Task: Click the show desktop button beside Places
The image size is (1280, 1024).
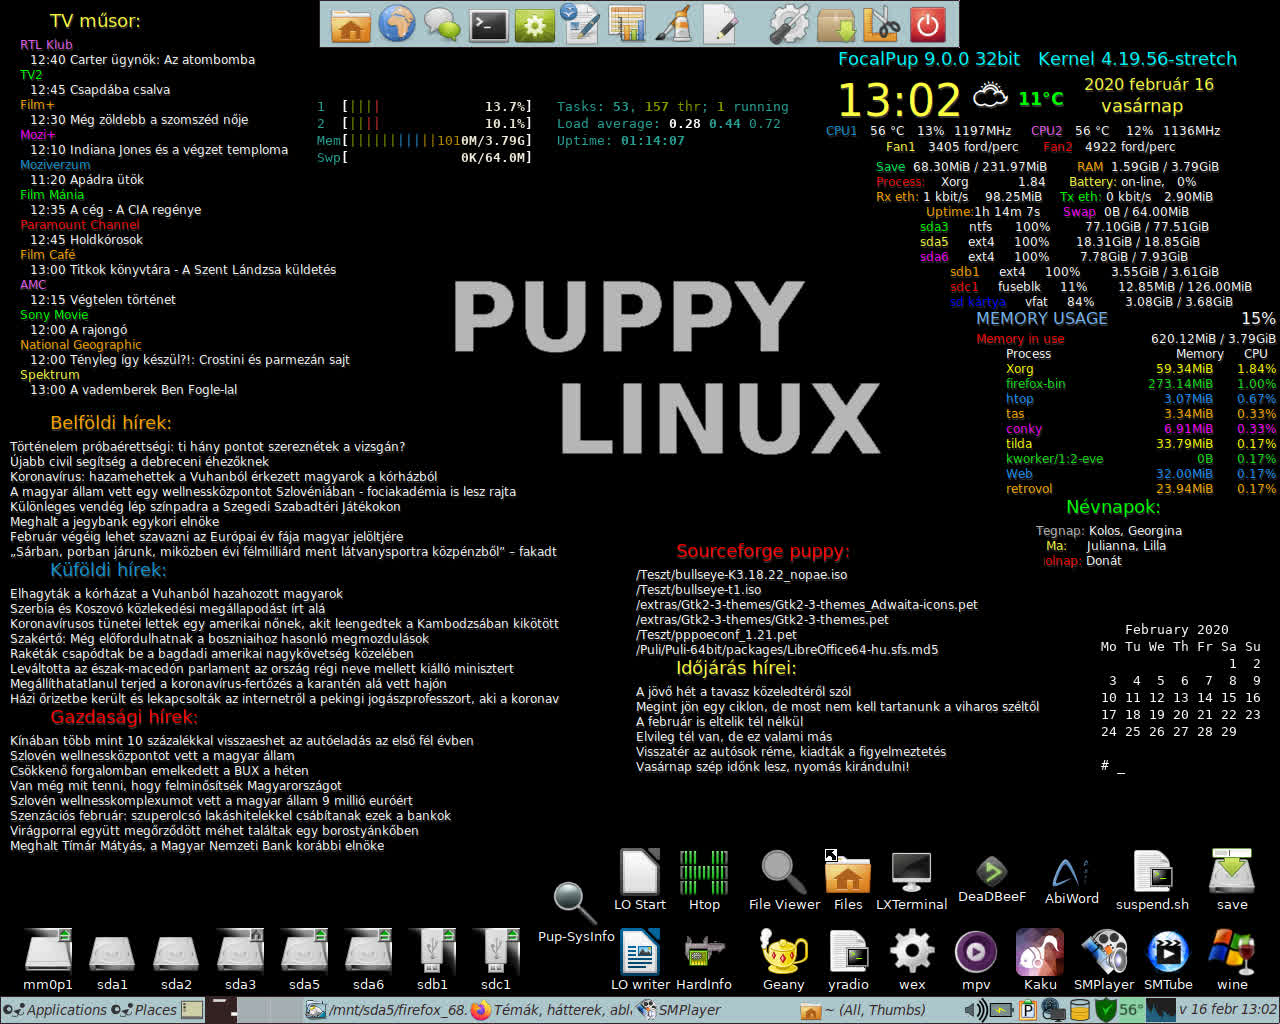Action: pos(192,1010)
